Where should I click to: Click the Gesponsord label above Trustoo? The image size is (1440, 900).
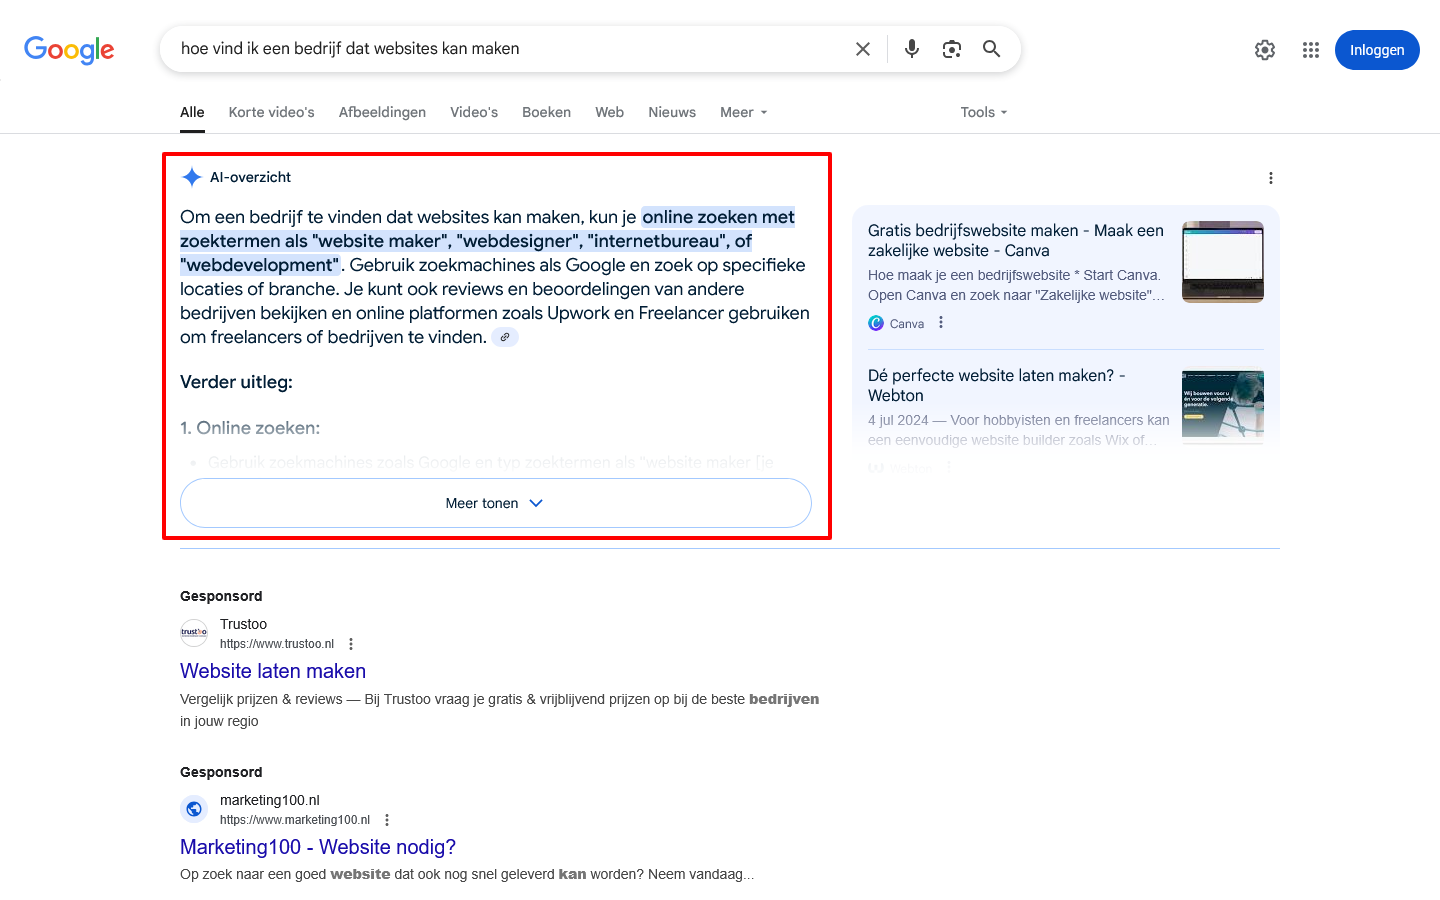pos(221,596)
